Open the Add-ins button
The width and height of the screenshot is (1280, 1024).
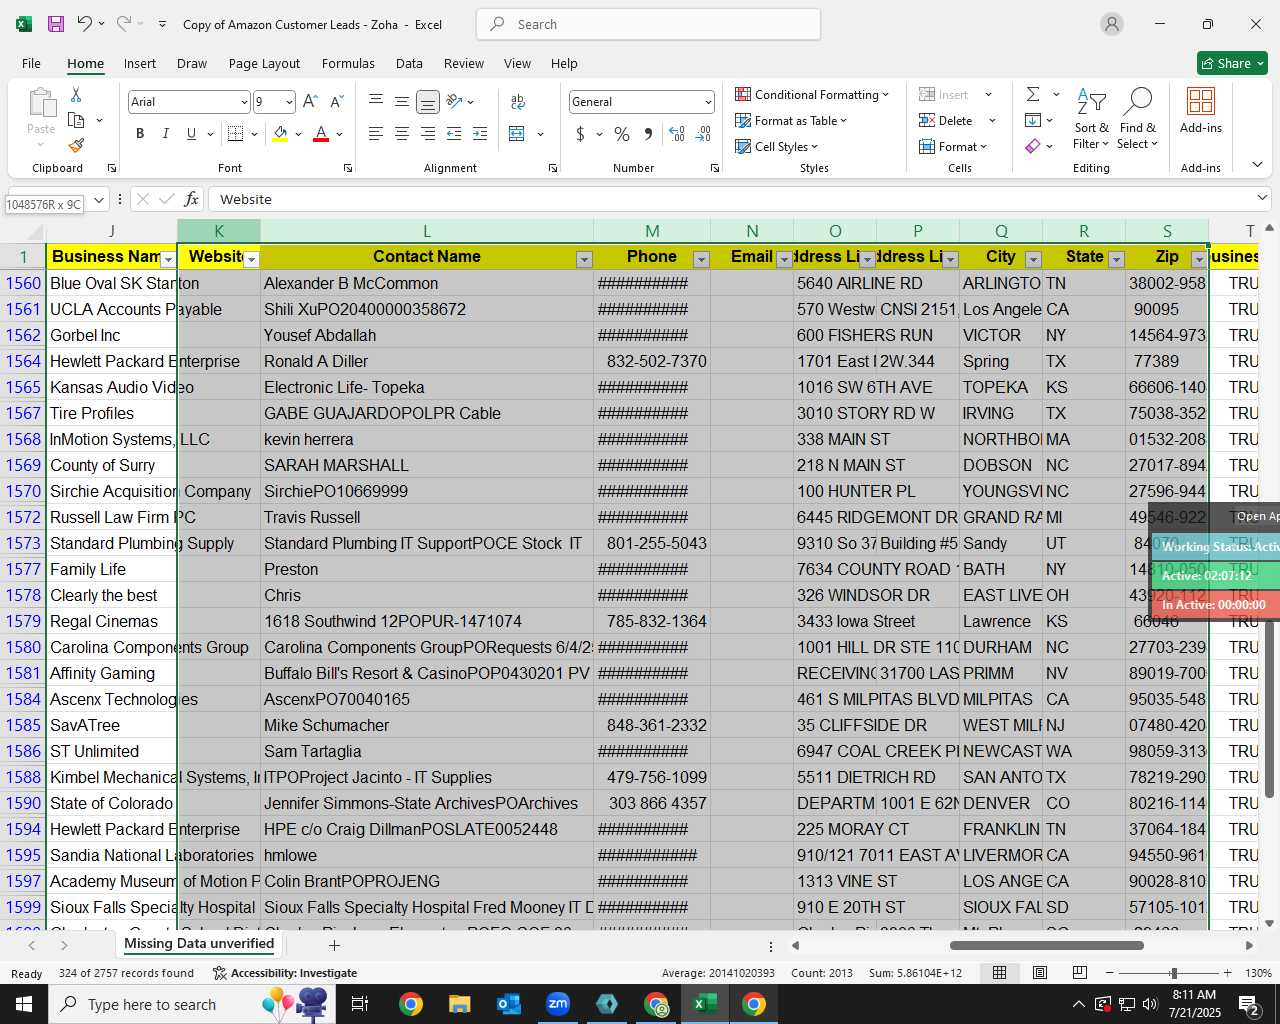[1200, 110]
